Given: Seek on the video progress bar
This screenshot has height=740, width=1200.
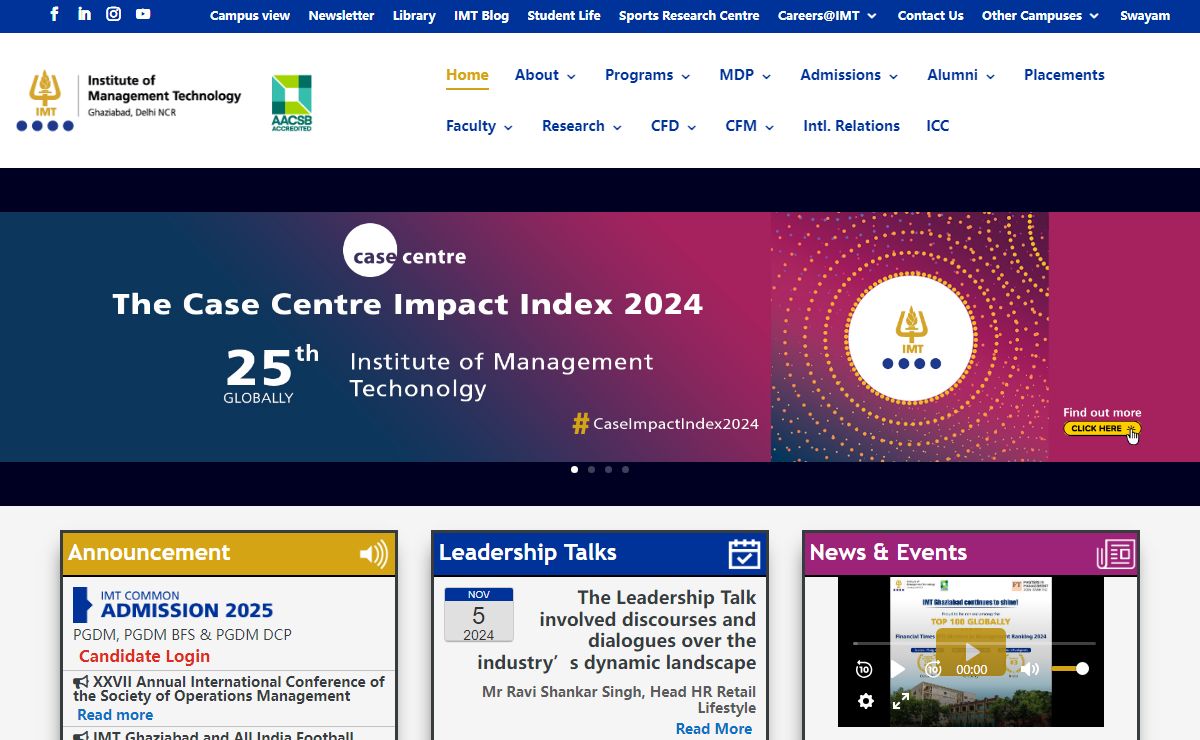Looking at the screenshot, I should [x=974, y=643].
